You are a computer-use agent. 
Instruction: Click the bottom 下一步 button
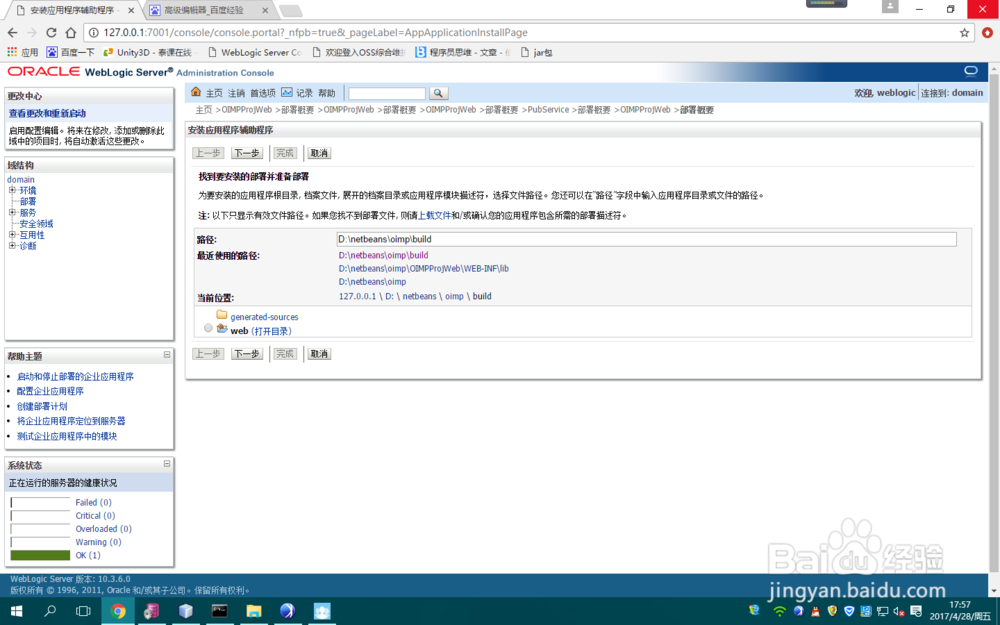tap(247, 354)
